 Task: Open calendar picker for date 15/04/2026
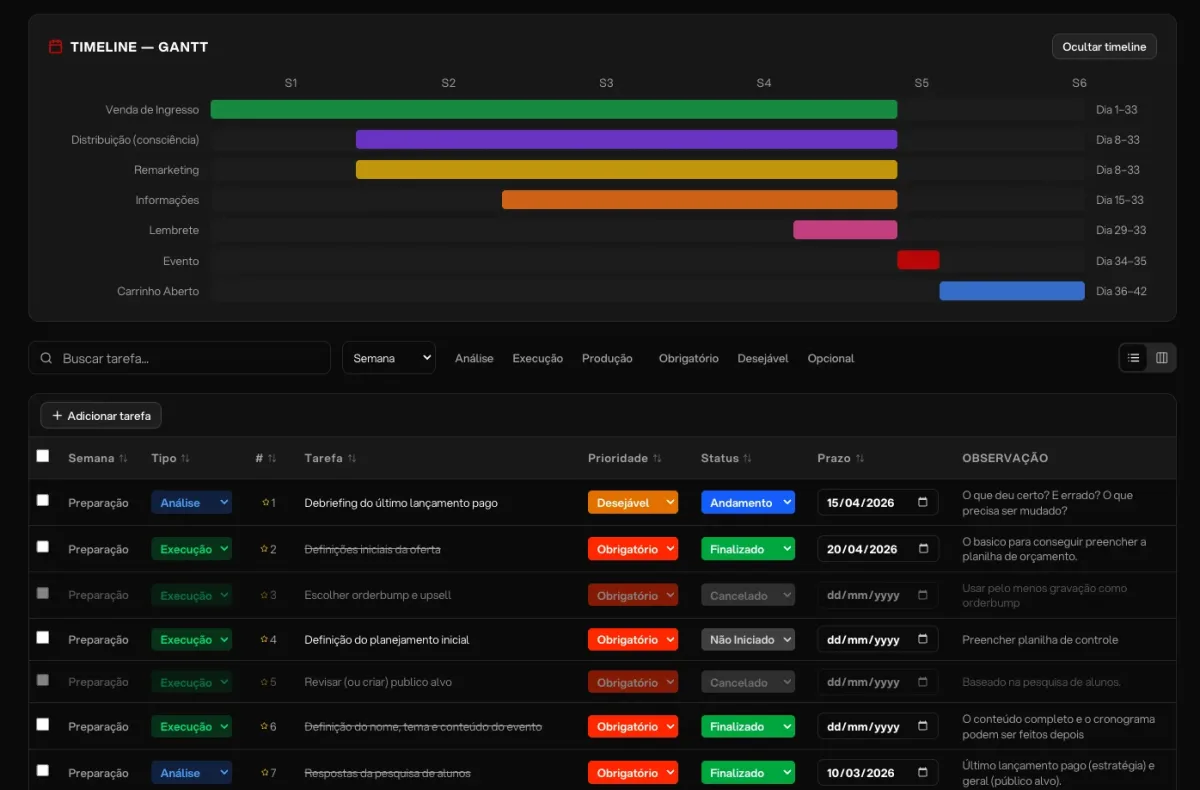922,503
